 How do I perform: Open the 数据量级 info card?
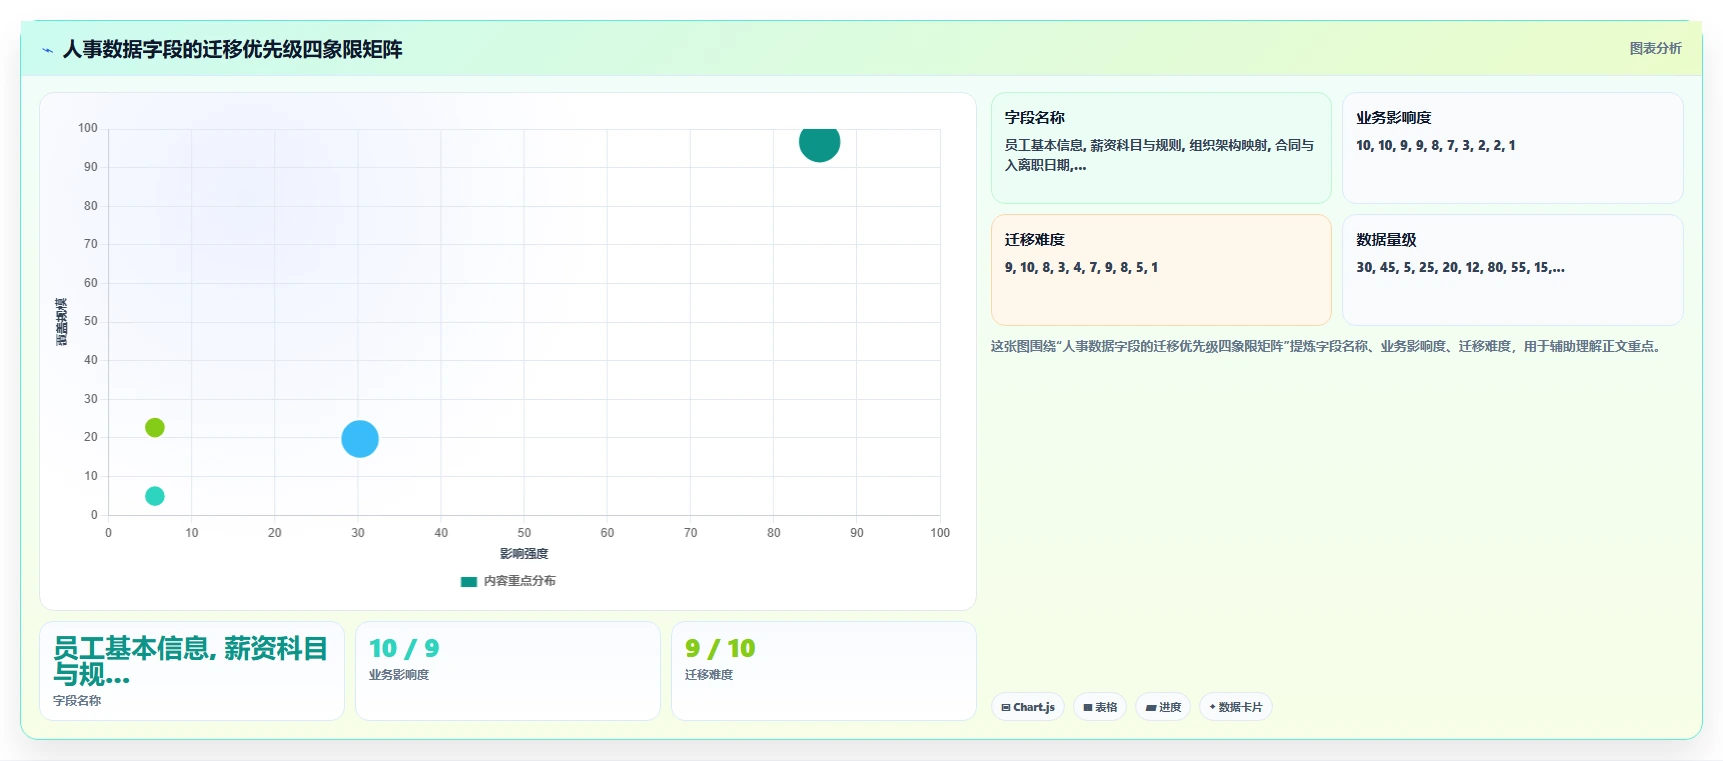point(1512,270)
